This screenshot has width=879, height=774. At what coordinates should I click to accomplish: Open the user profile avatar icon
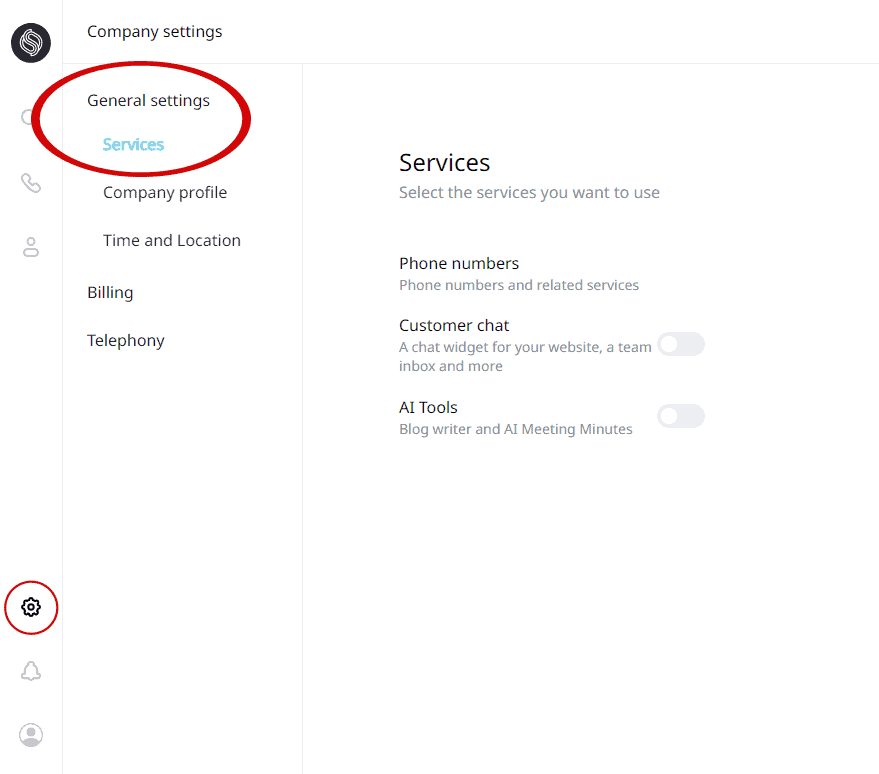[31, 735]
